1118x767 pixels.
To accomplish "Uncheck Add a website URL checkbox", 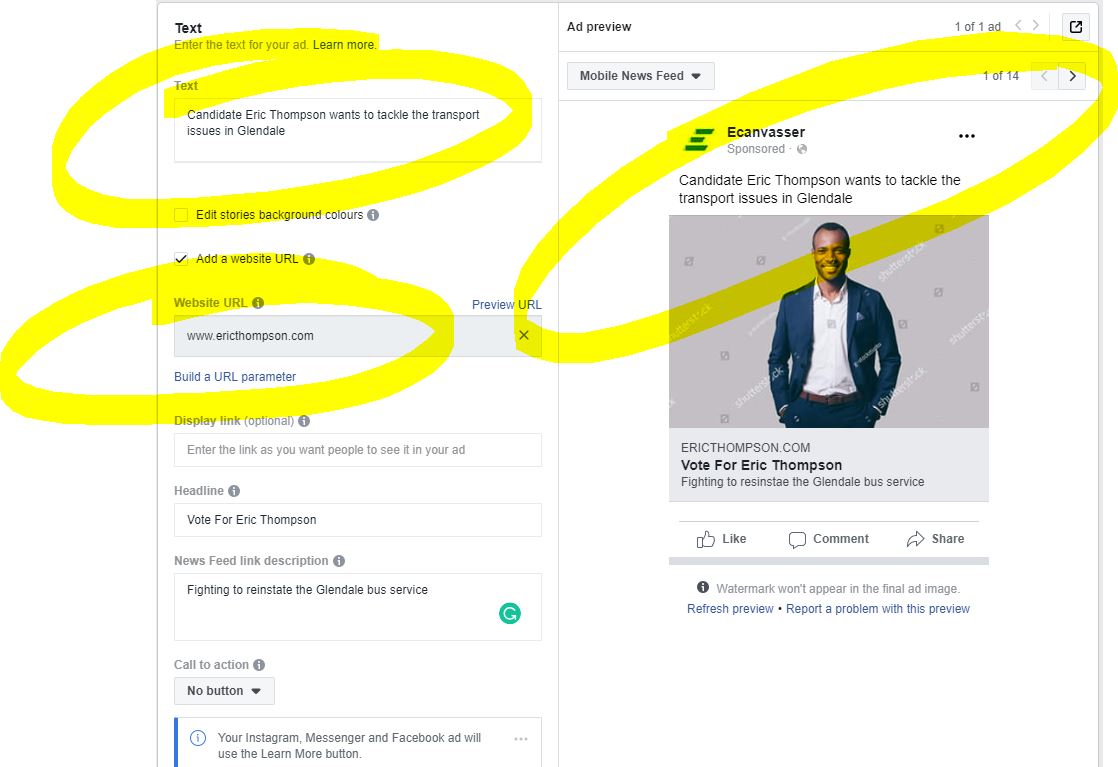I will coord(181,259).
